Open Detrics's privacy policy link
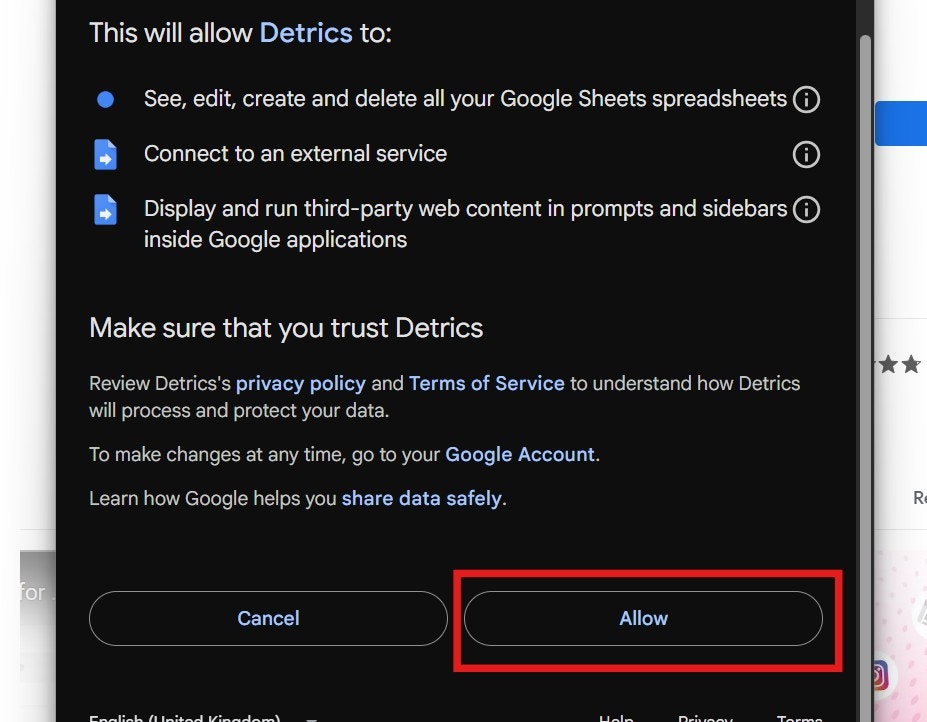 pos(300,383)
